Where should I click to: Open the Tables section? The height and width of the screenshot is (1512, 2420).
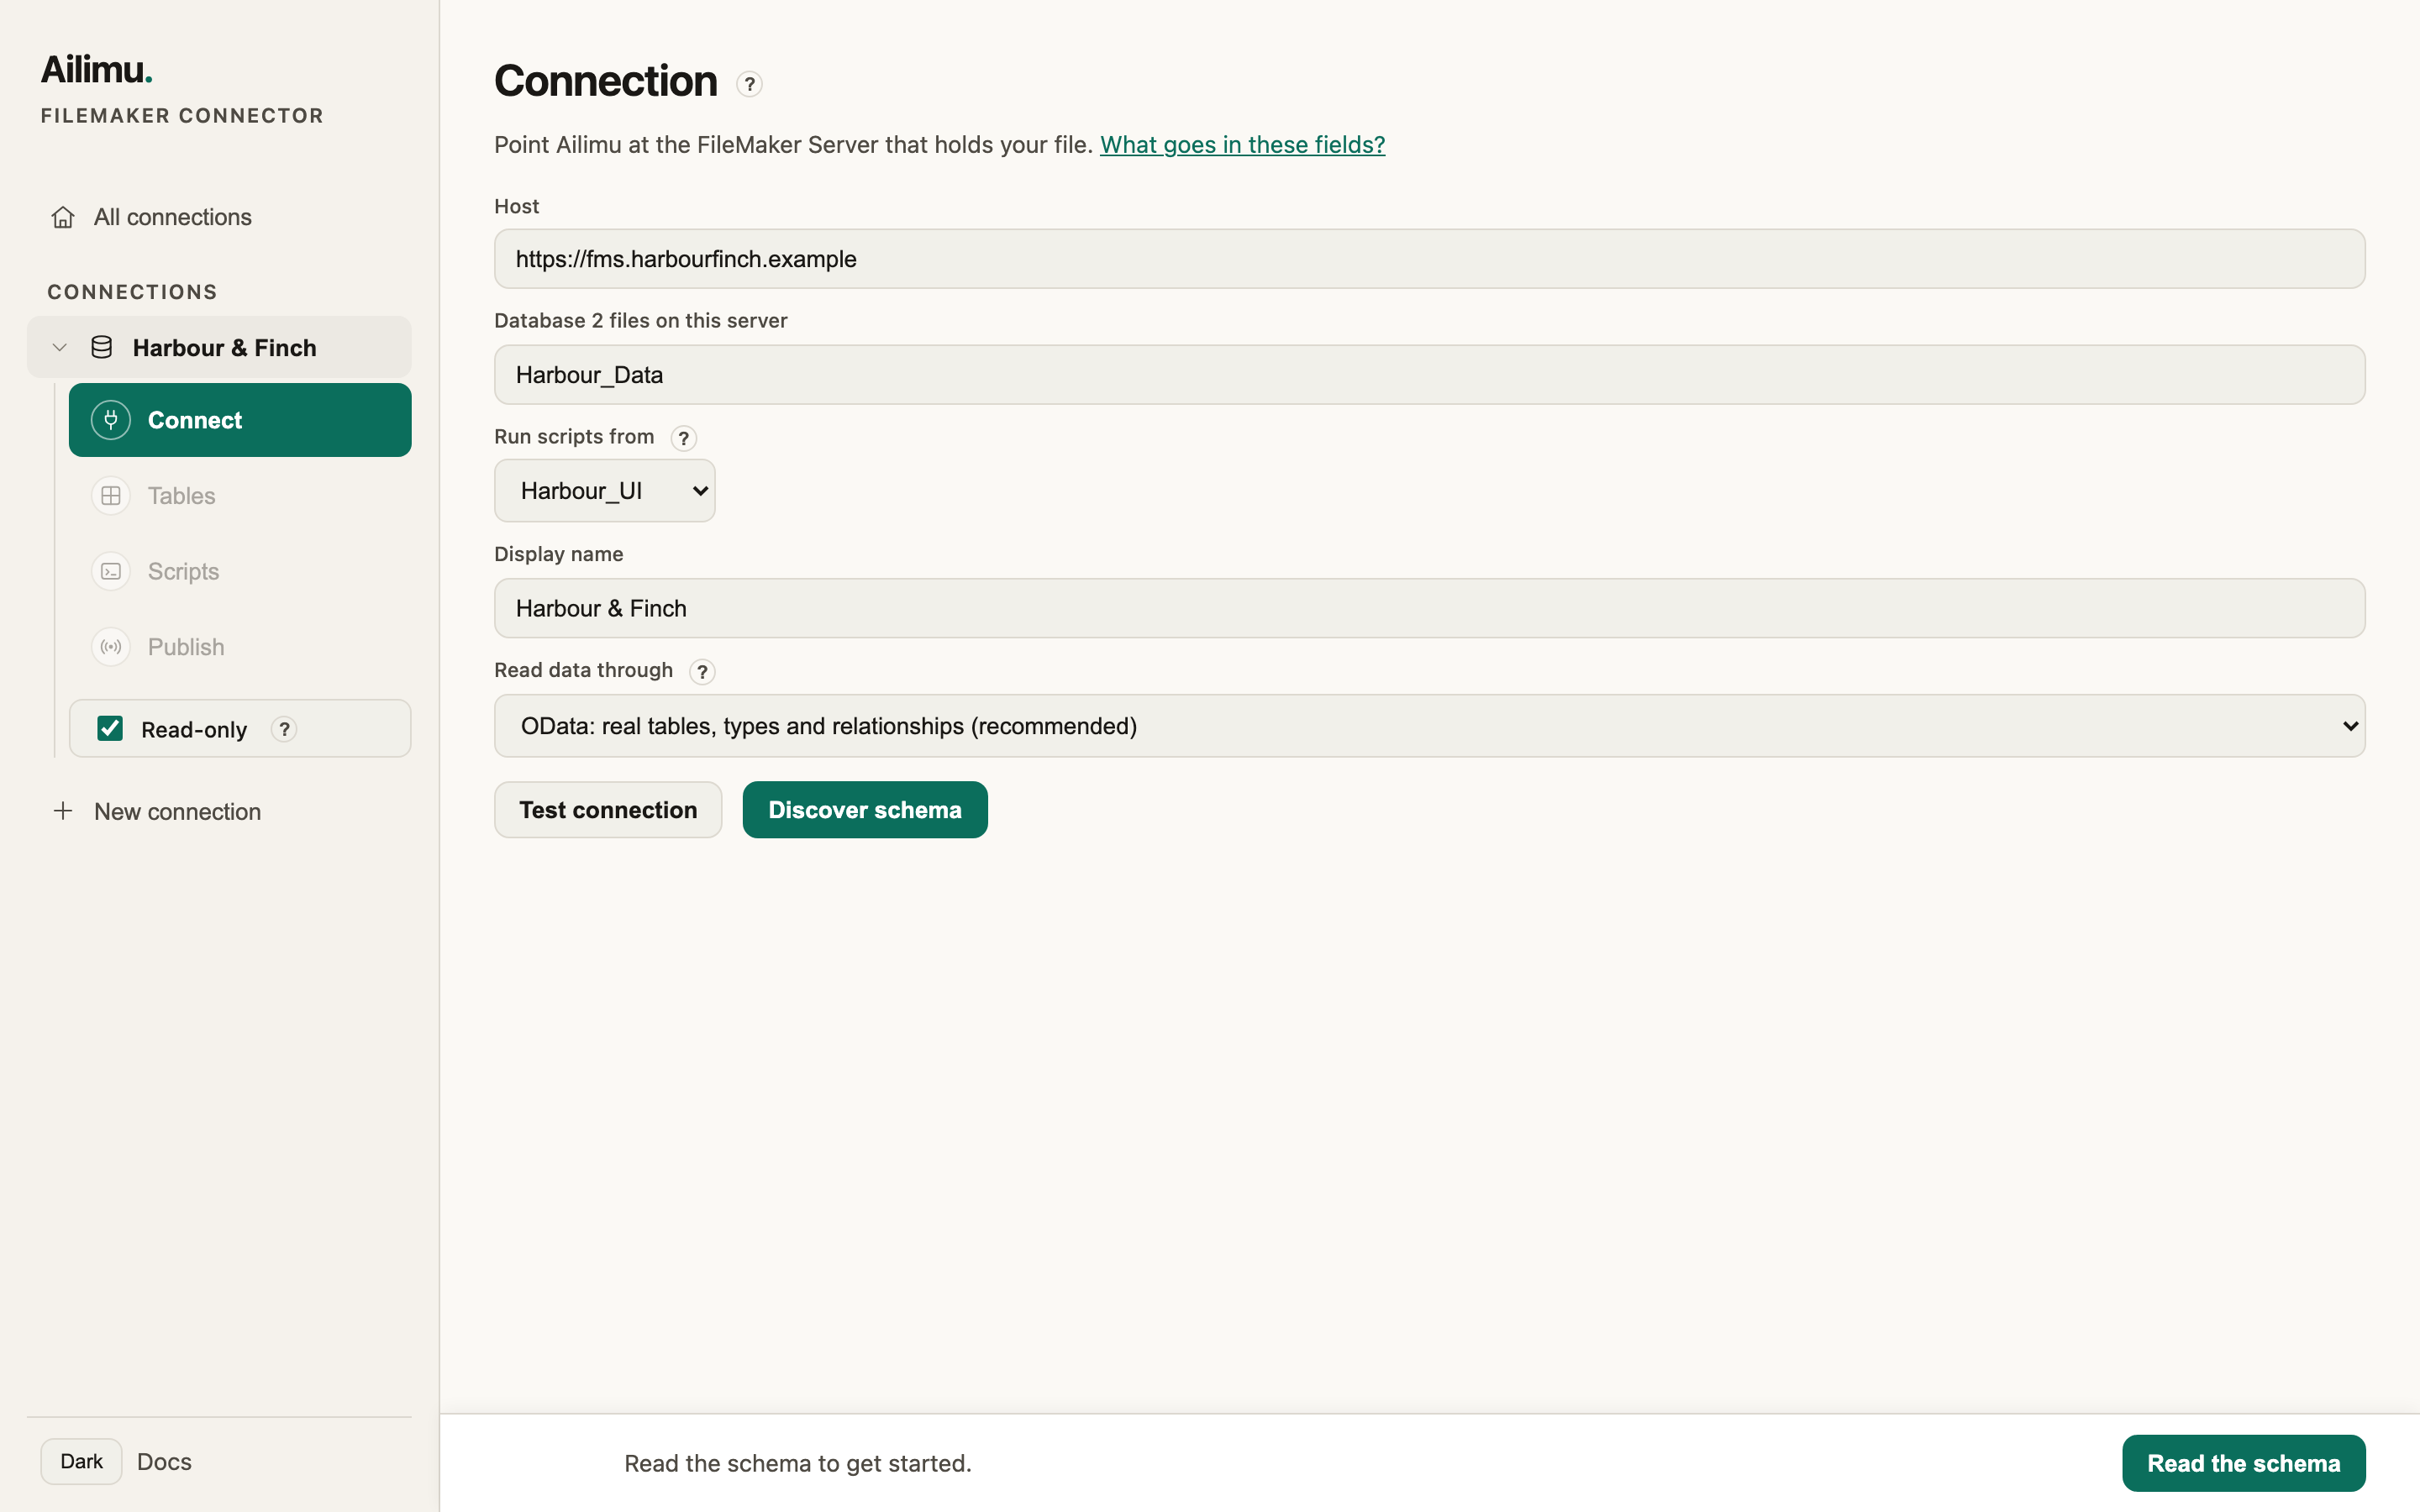(x=240, y=496)
